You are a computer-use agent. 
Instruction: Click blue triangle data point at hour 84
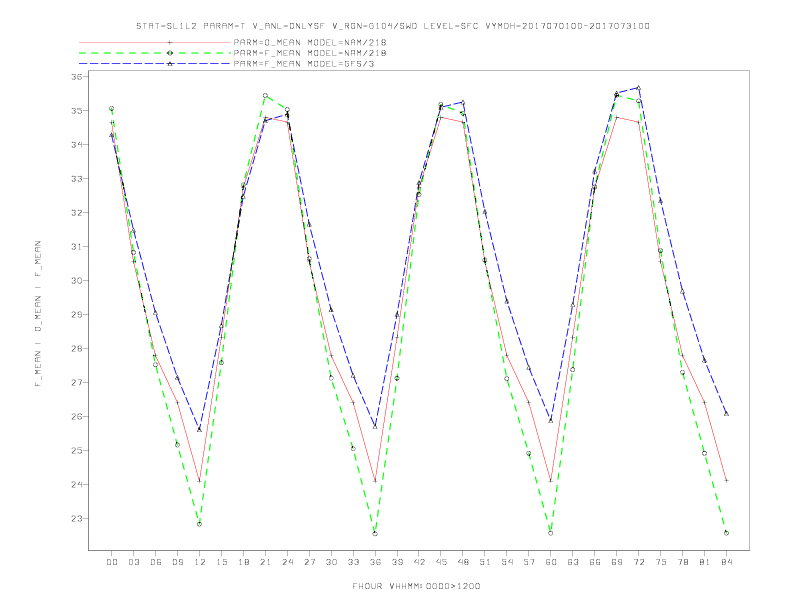coord(726,414)
